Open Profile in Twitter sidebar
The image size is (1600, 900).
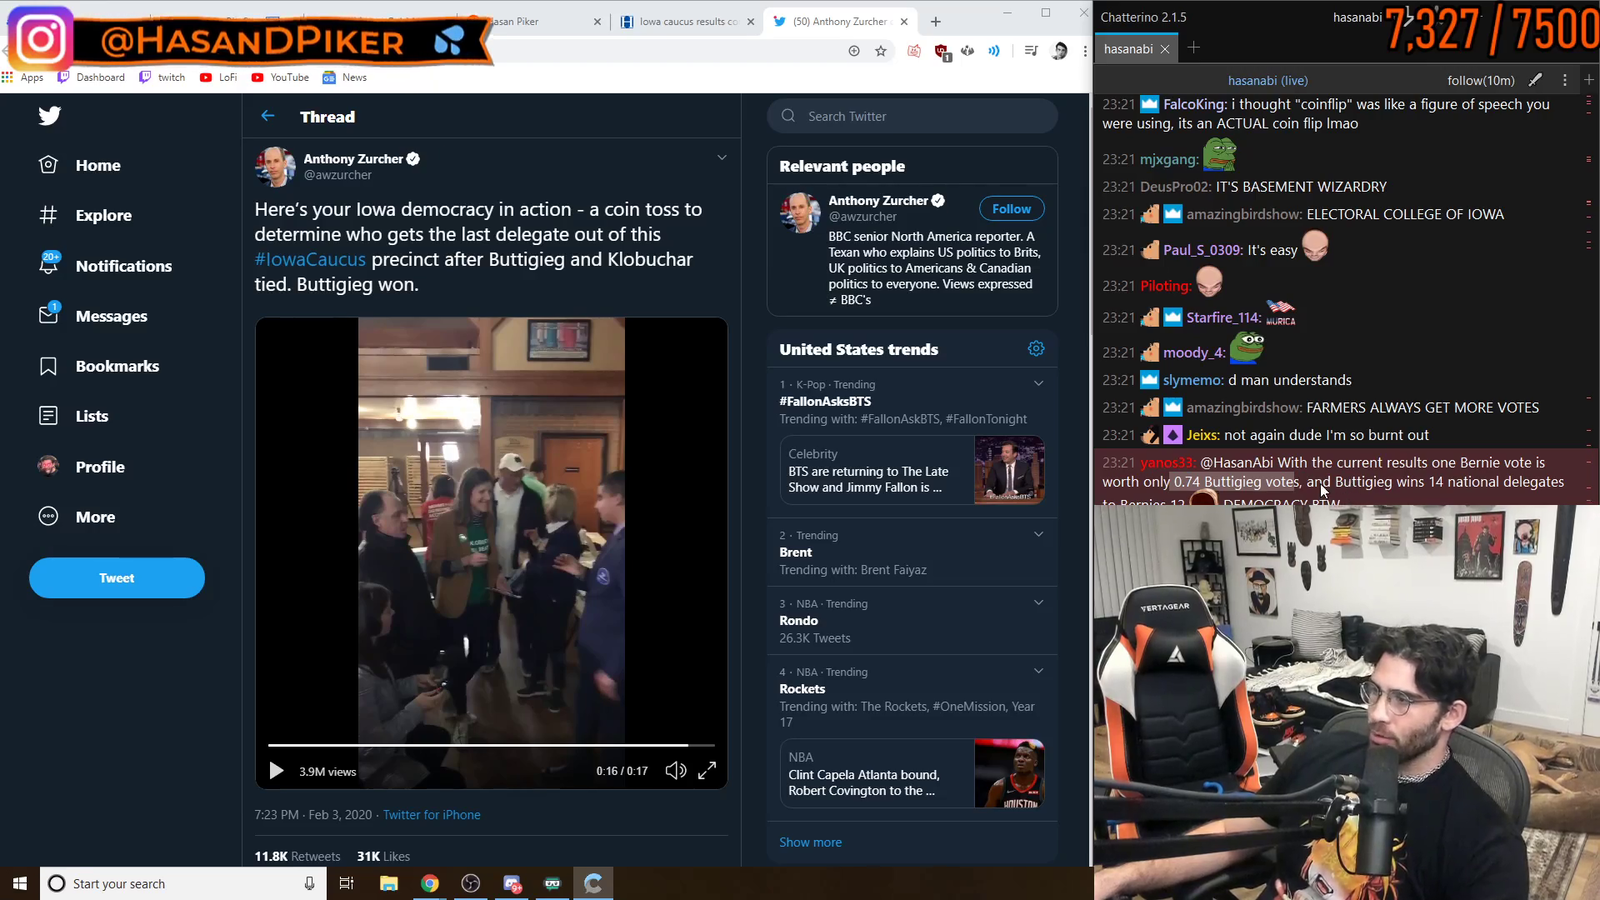(81, 466)
